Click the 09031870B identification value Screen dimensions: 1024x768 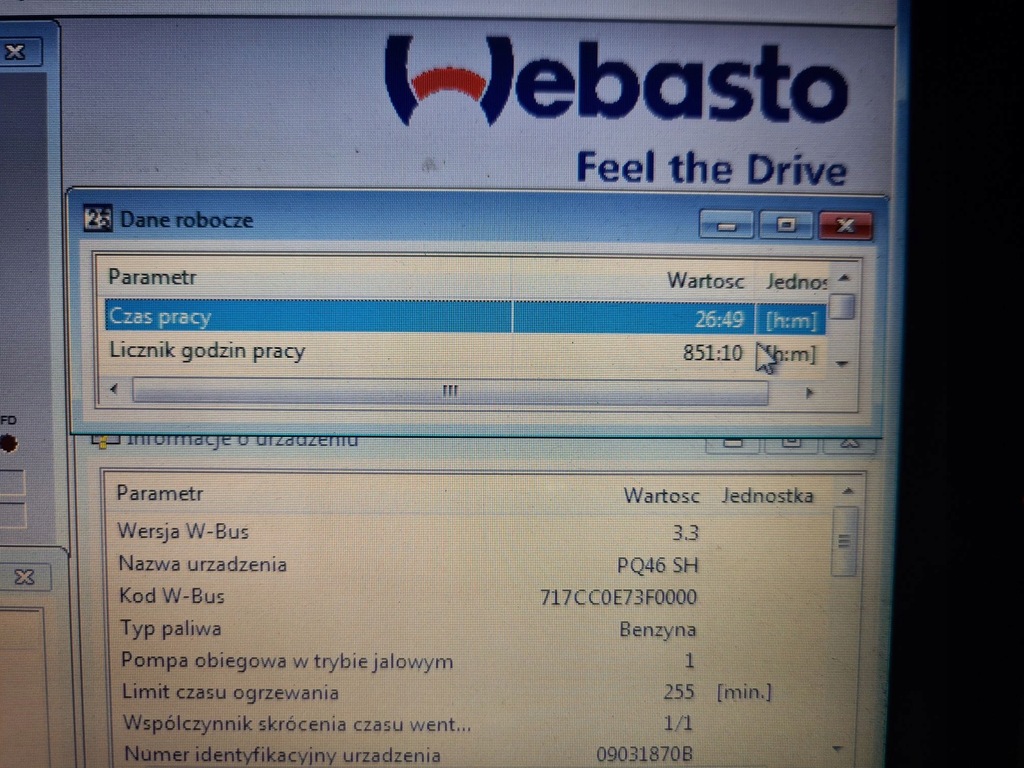(x=645, y=754)
